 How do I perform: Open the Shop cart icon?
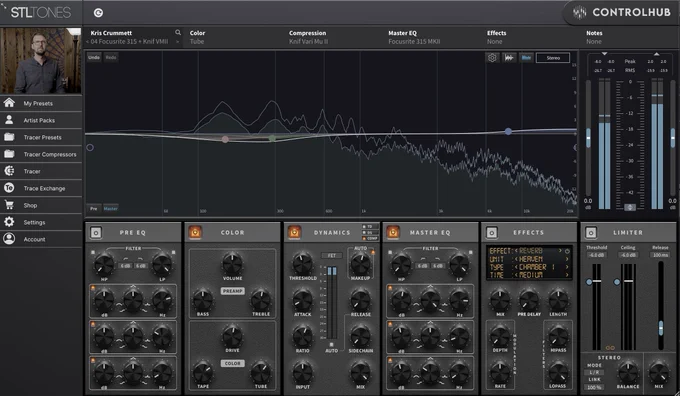(9, 205)
